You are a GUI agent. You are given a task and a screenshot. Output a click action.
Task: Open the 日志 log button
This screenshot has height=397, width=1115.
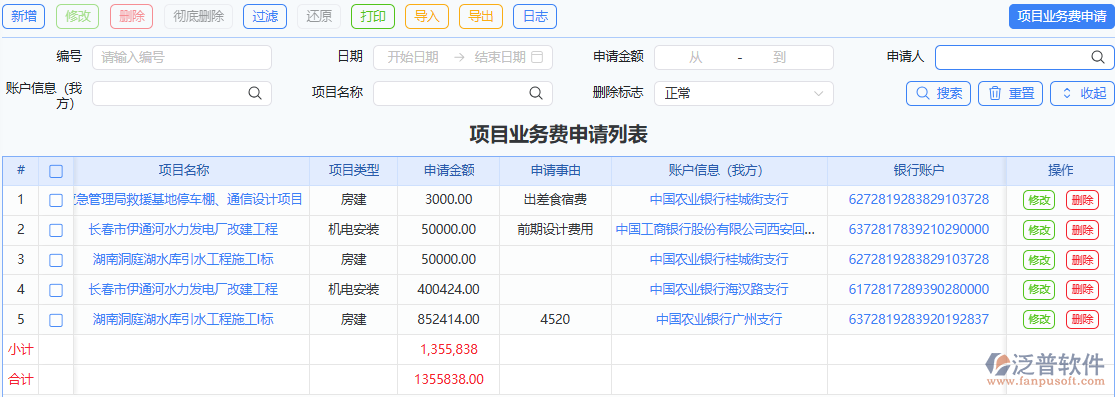click(535, 16)
